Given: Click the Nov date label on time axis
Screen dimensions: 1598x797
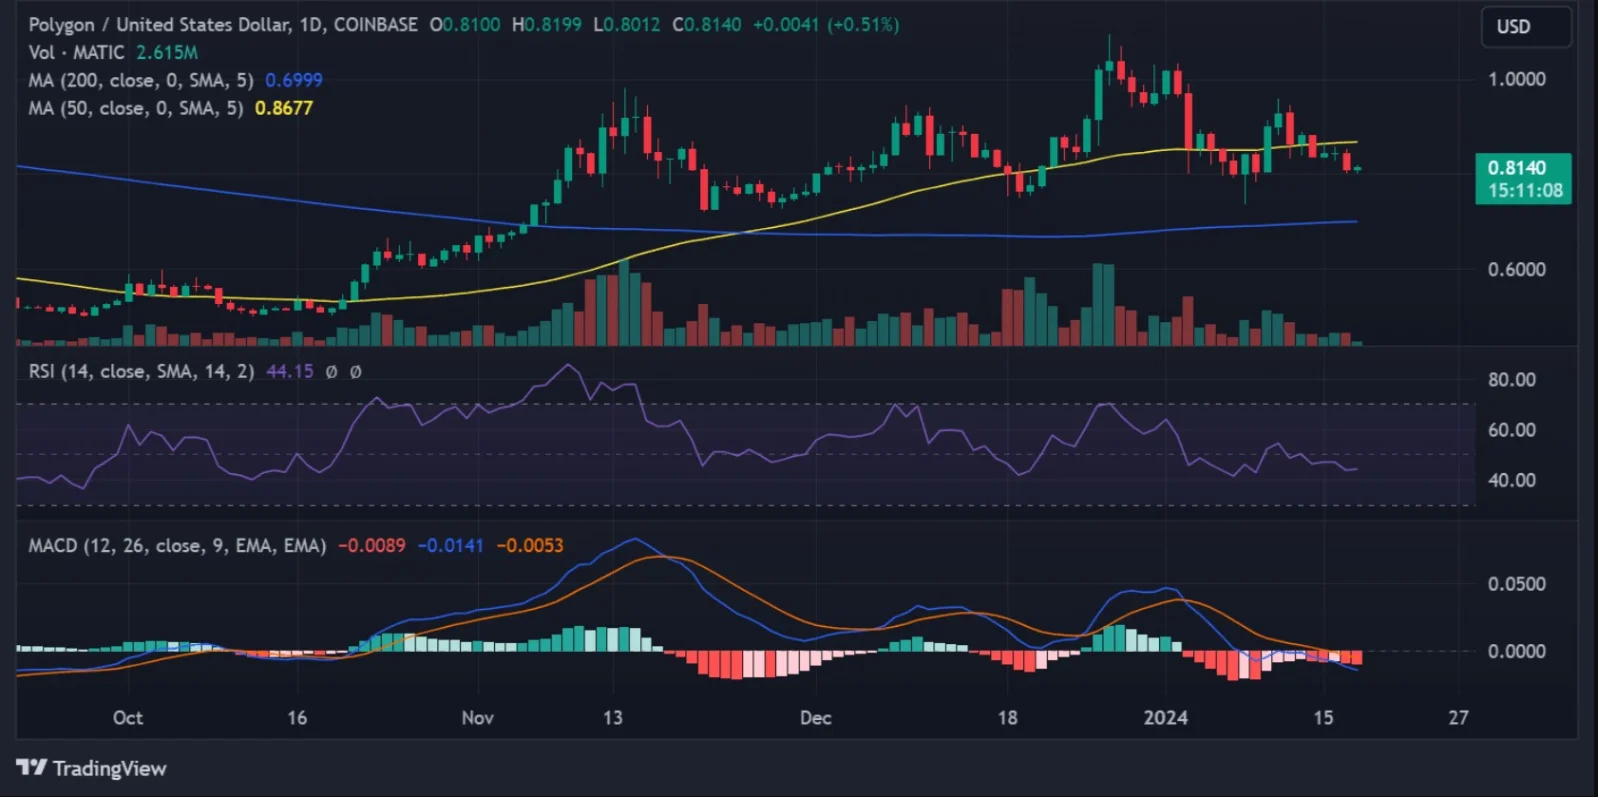Looking at the screenshot, I should (478, 718).
